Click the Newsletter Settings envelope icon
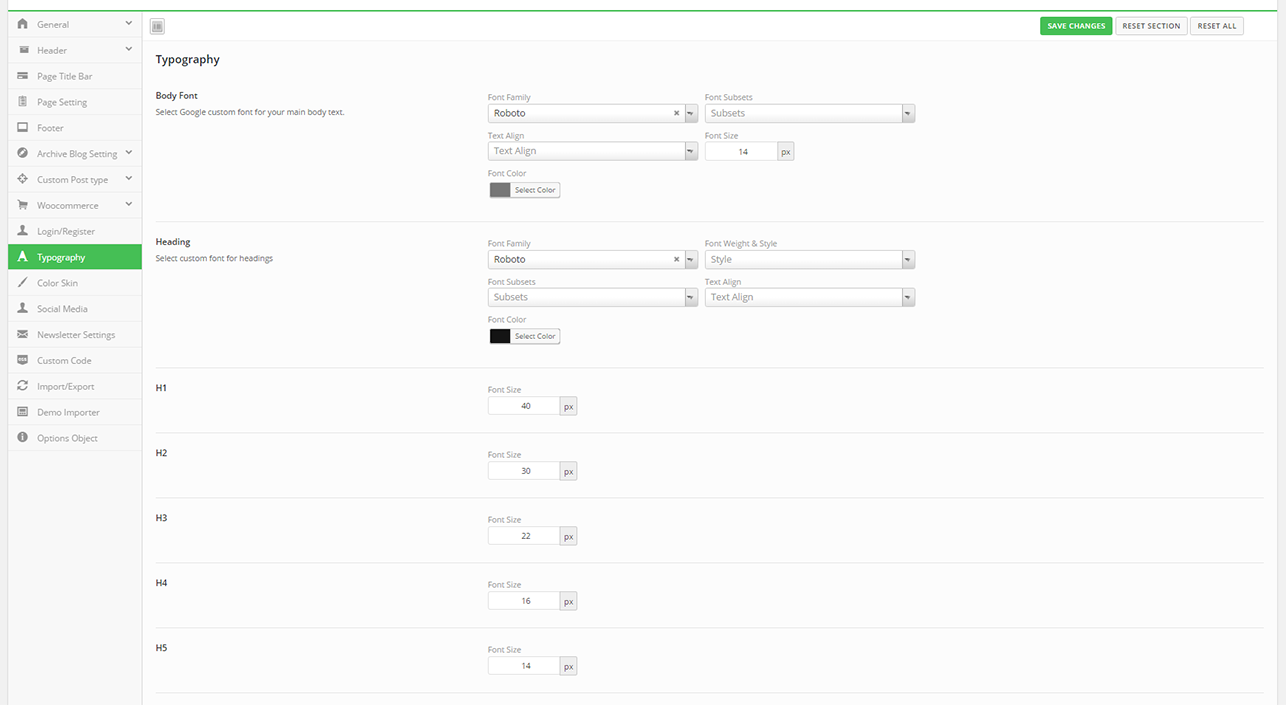This screenshot has width=1286, height=705. [22, 334]
